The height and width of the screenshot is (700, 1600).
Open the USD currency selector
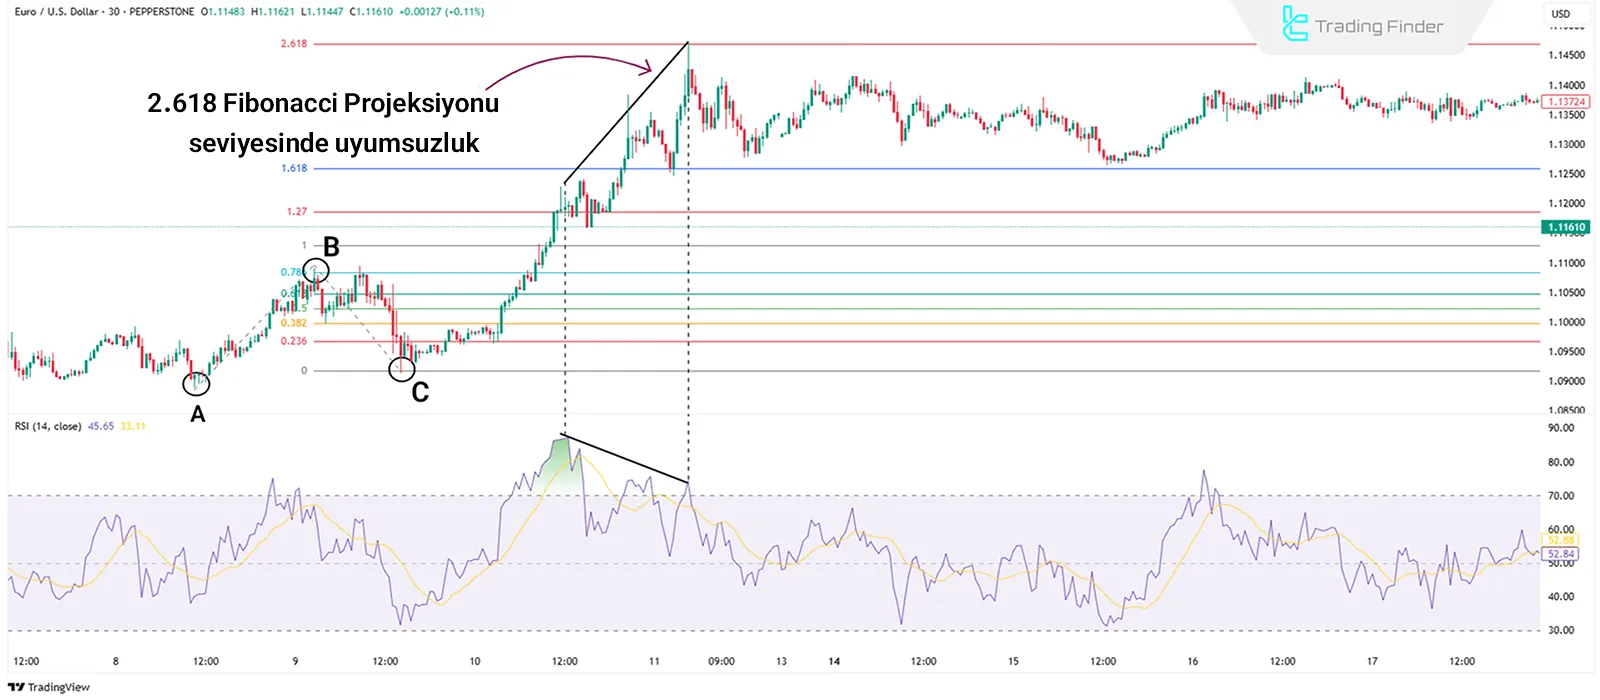click(x=1560, y=14)
